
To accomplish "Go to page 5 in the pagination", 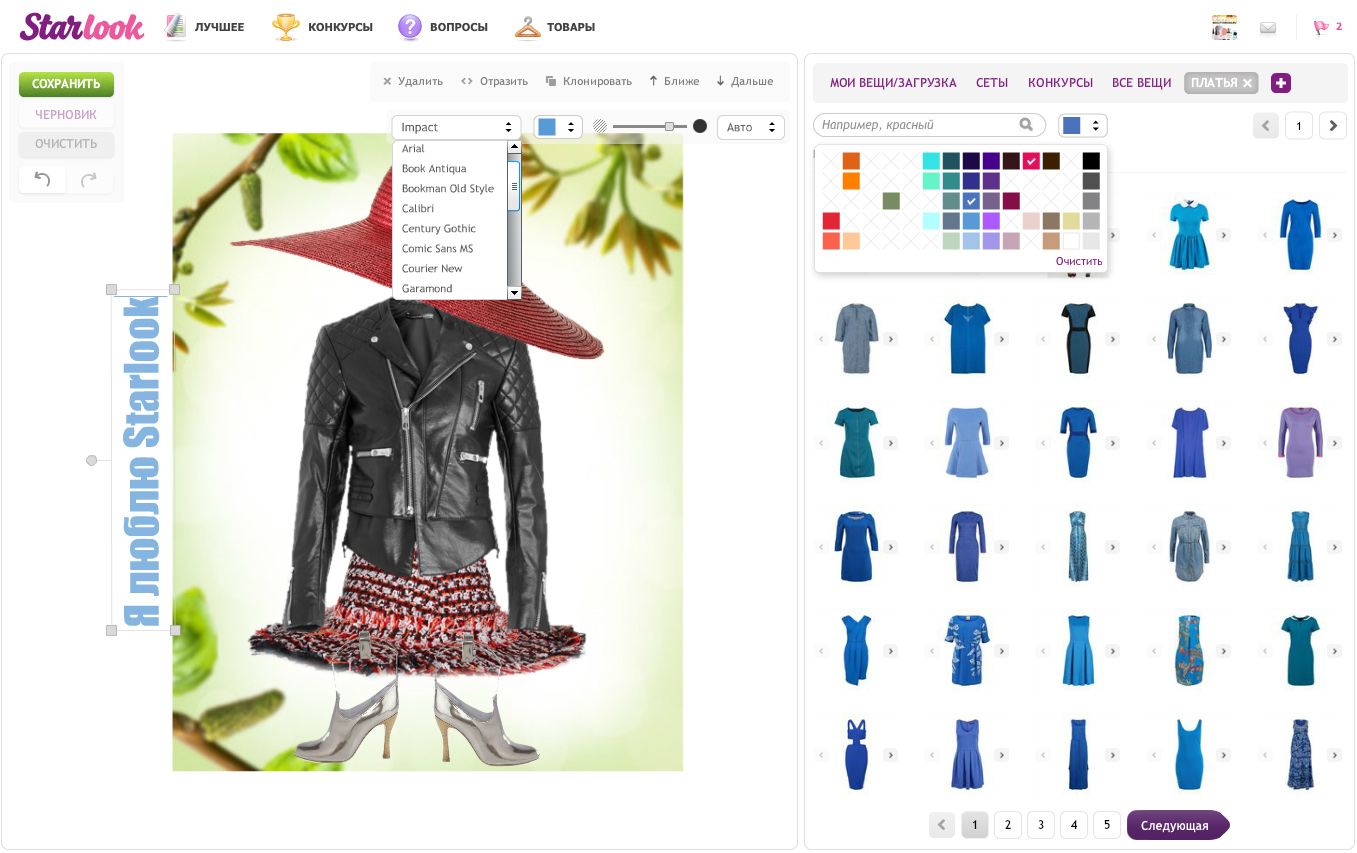I will (1107, 825).
